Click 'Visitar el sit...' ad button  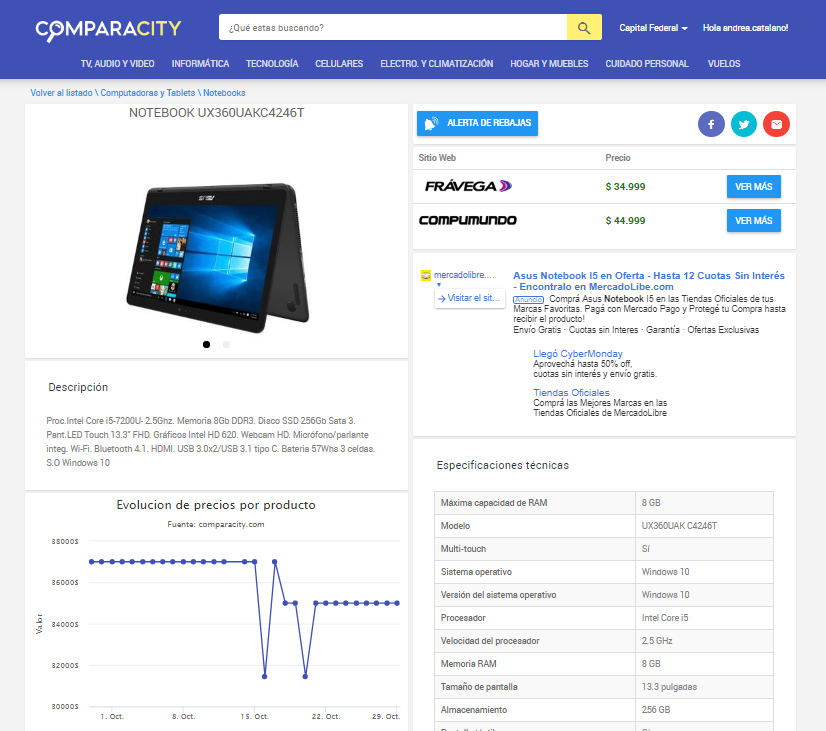point(469,298)
